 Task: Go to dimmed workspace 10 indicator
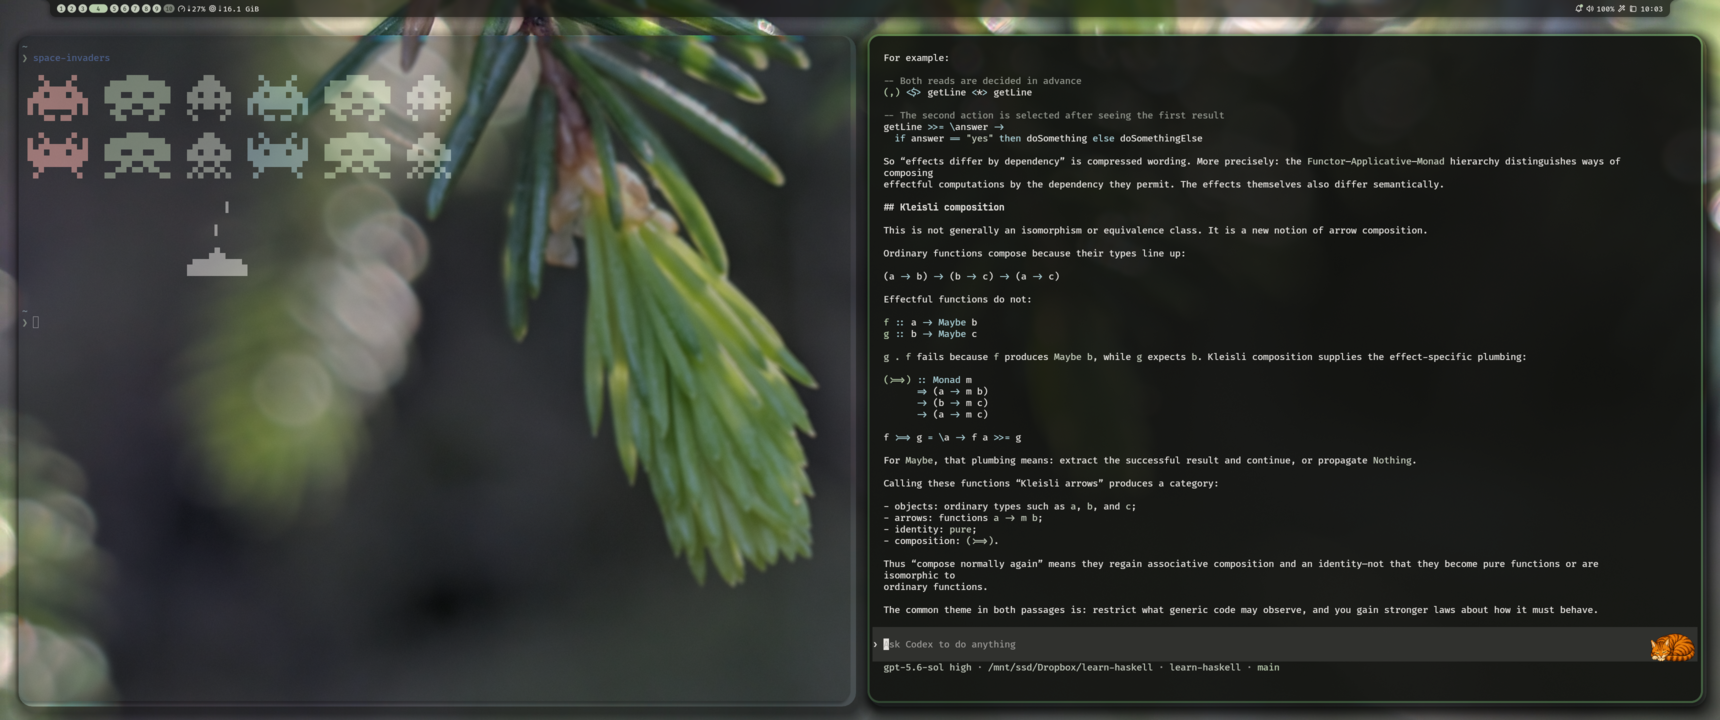pos(169,8)
